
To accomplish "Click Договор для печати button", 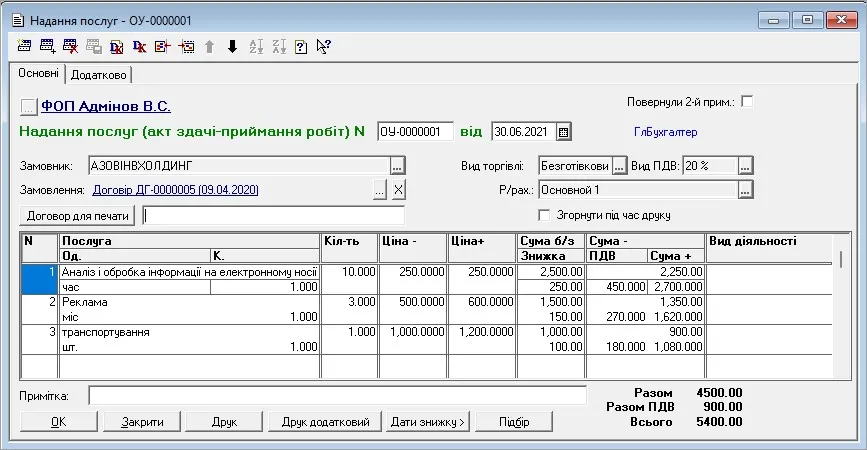I will tap(77, 216).
